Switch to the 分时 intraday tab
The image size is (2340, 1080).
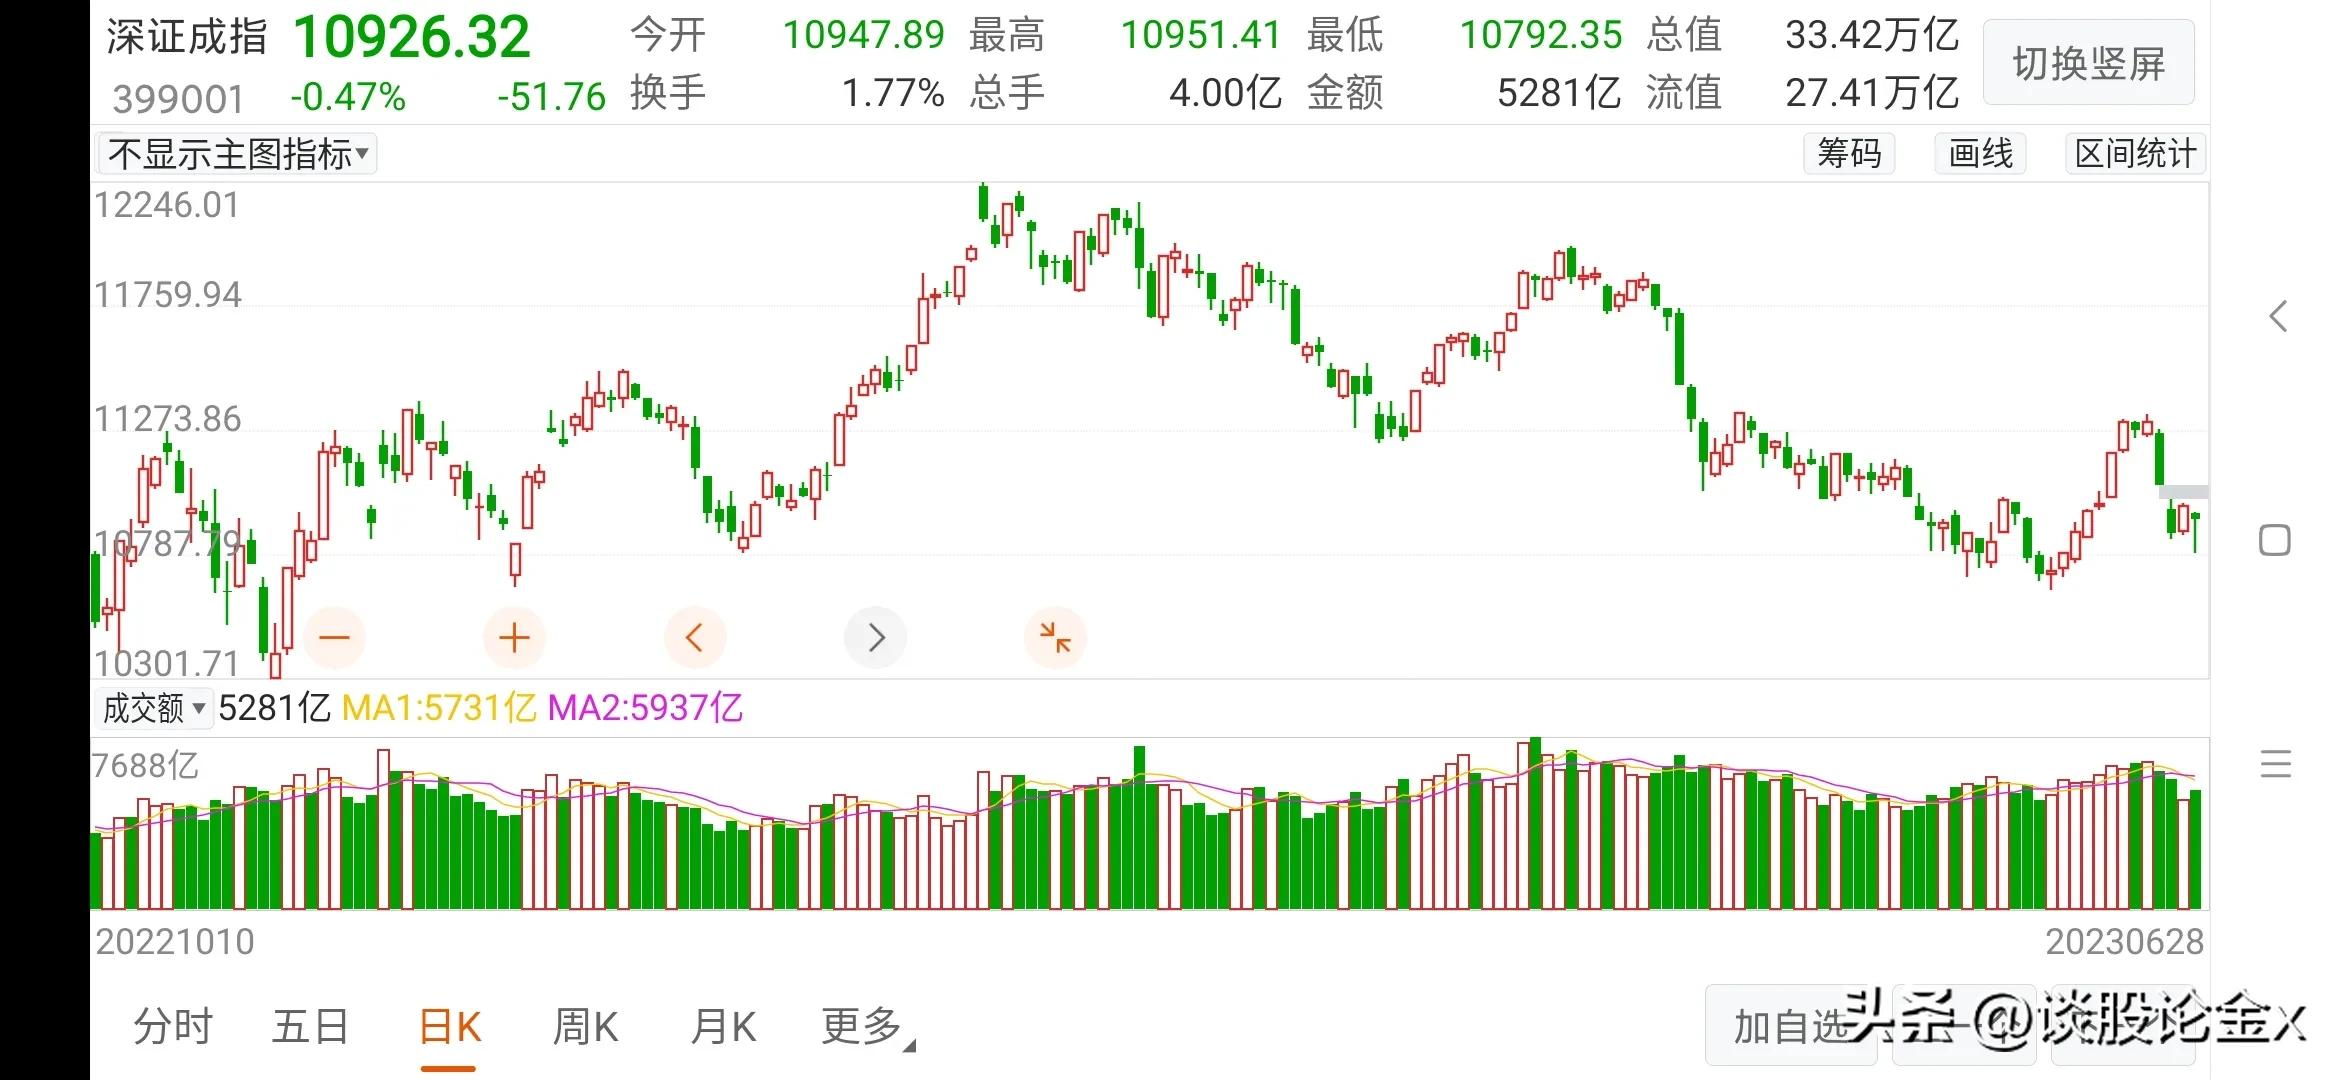pos(172,1026)
